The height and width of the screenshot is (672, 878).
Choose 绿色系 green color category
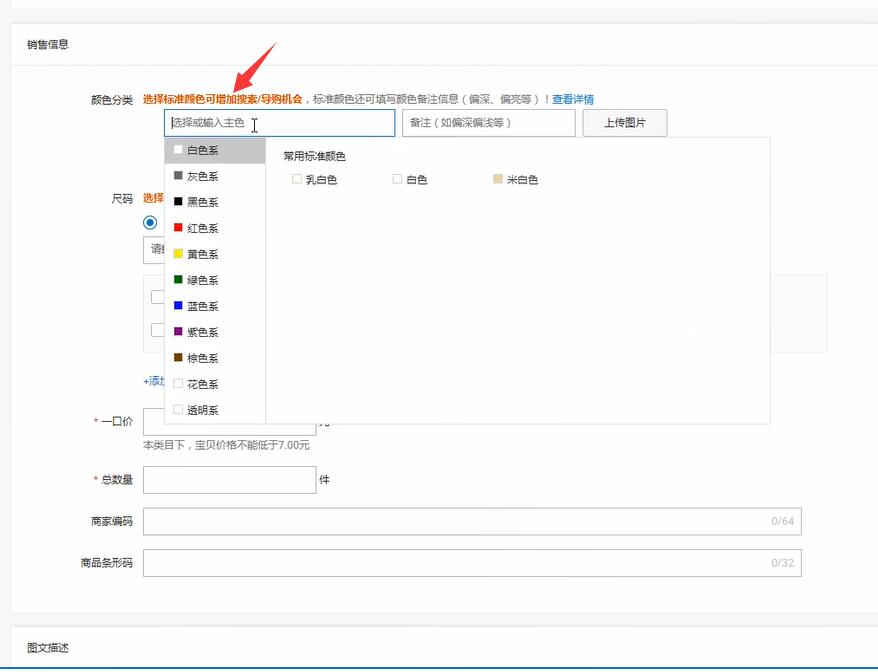click(x=202, y=280)
